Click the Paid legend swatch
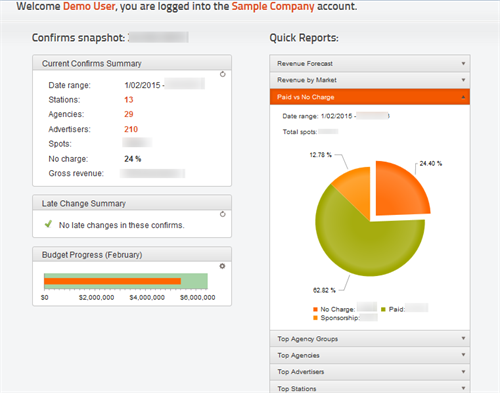This screenshot has height=393, width=500. point(383,309)
